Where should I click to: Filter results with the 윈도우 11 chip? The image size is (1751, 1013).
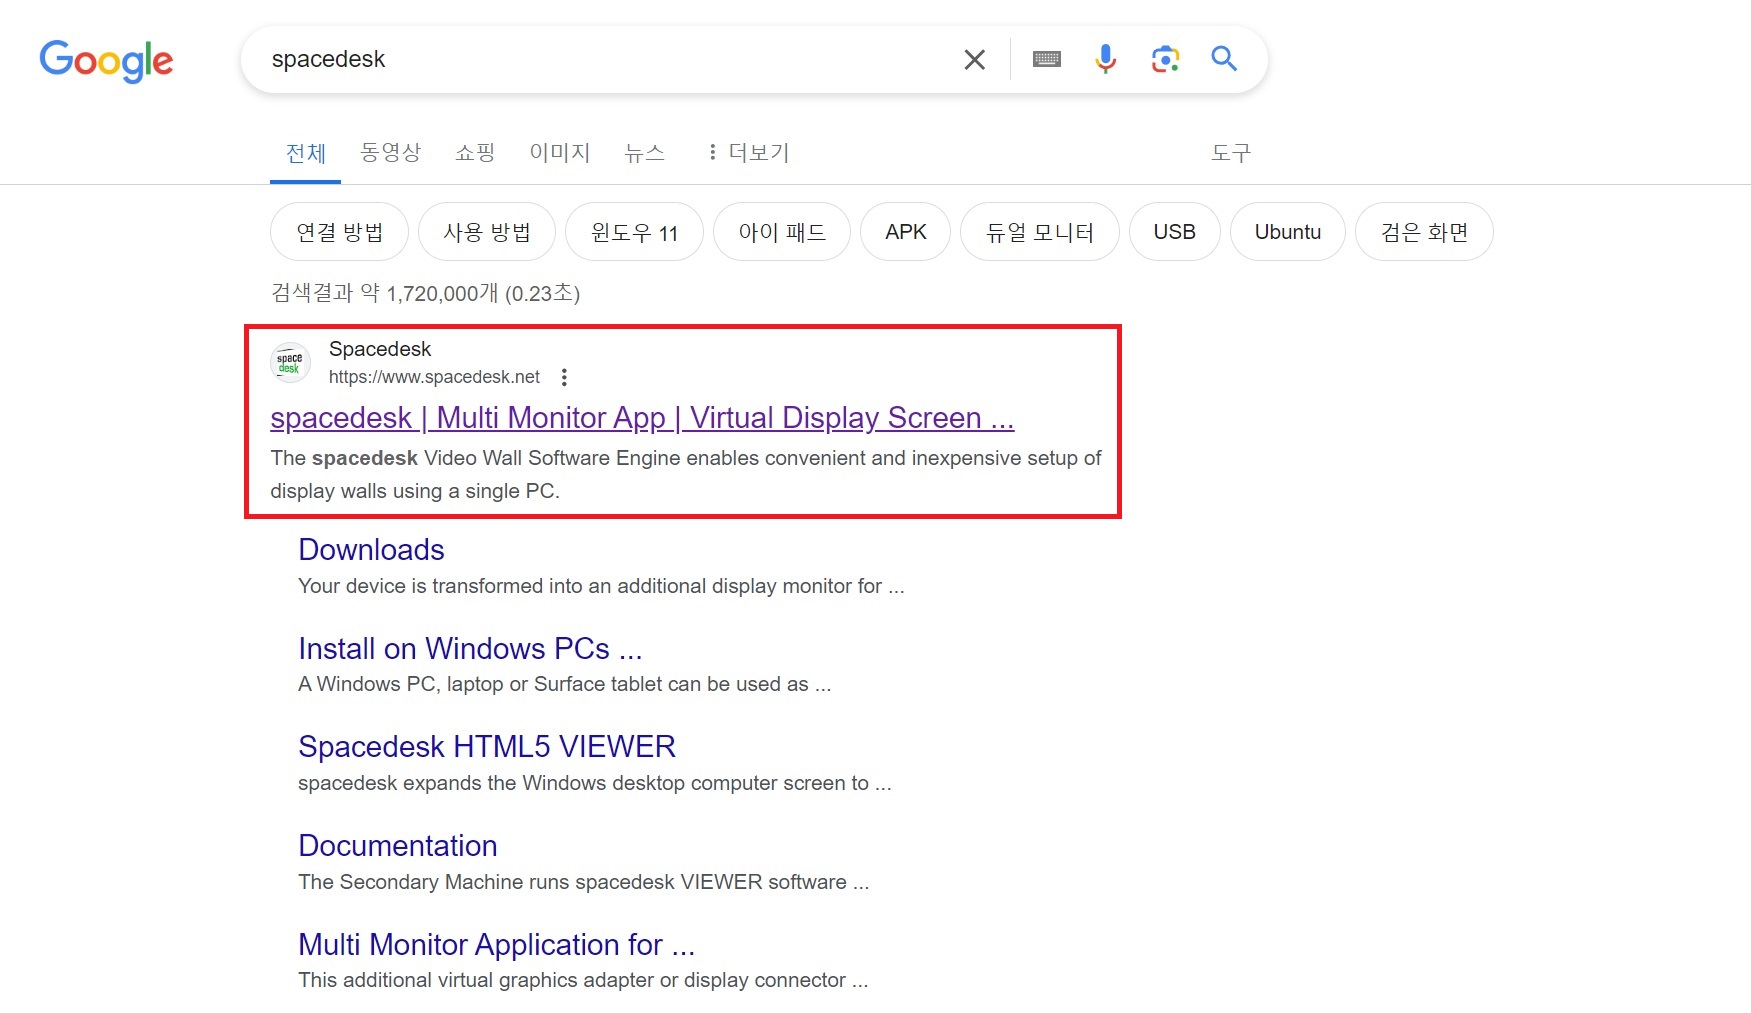click(634, 231)
